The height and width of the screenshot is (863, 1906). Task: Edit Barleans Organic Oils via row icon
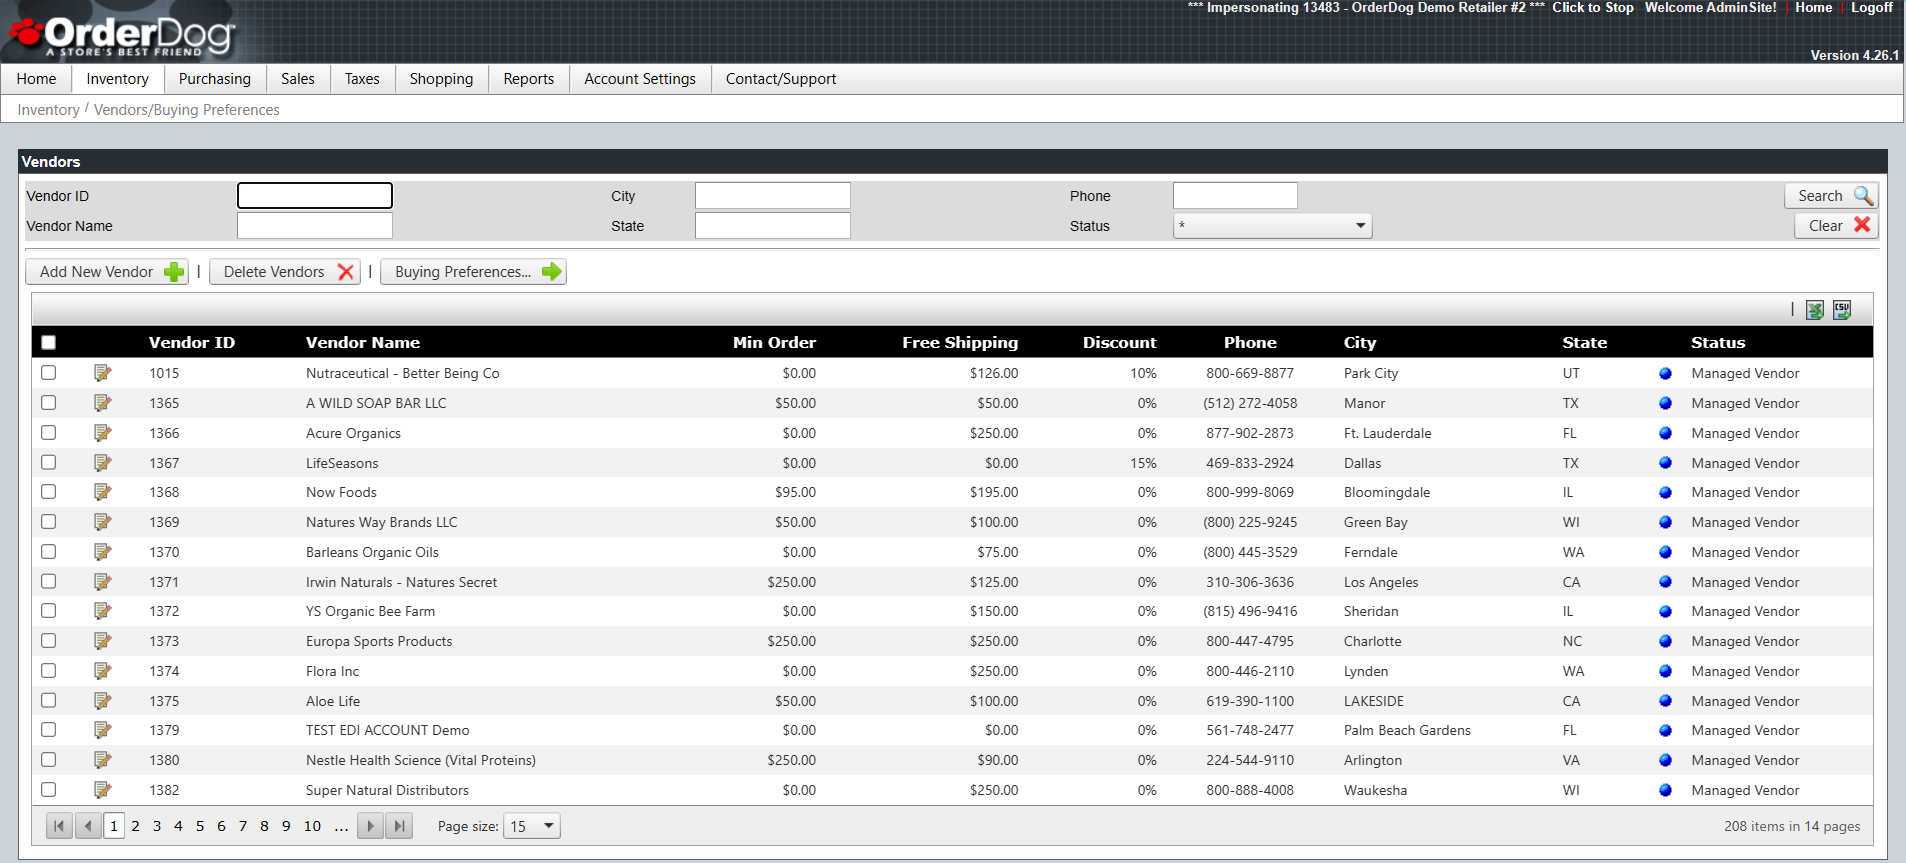click(x=102, y=552)
